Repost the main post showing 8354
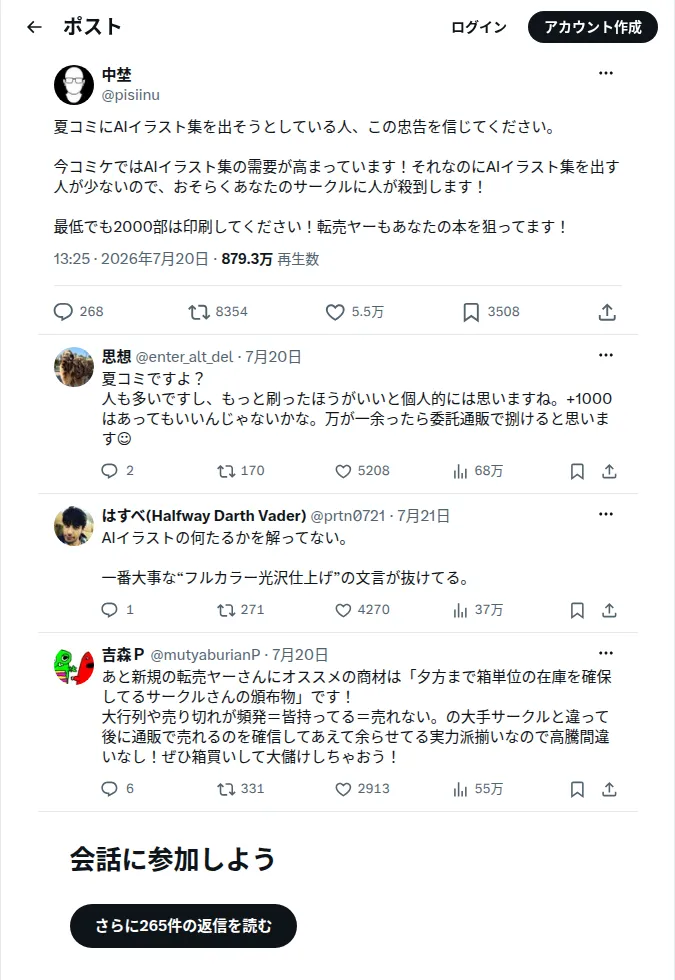The height and width of the screenshot is (980, 675). click(x=199, y=311)
